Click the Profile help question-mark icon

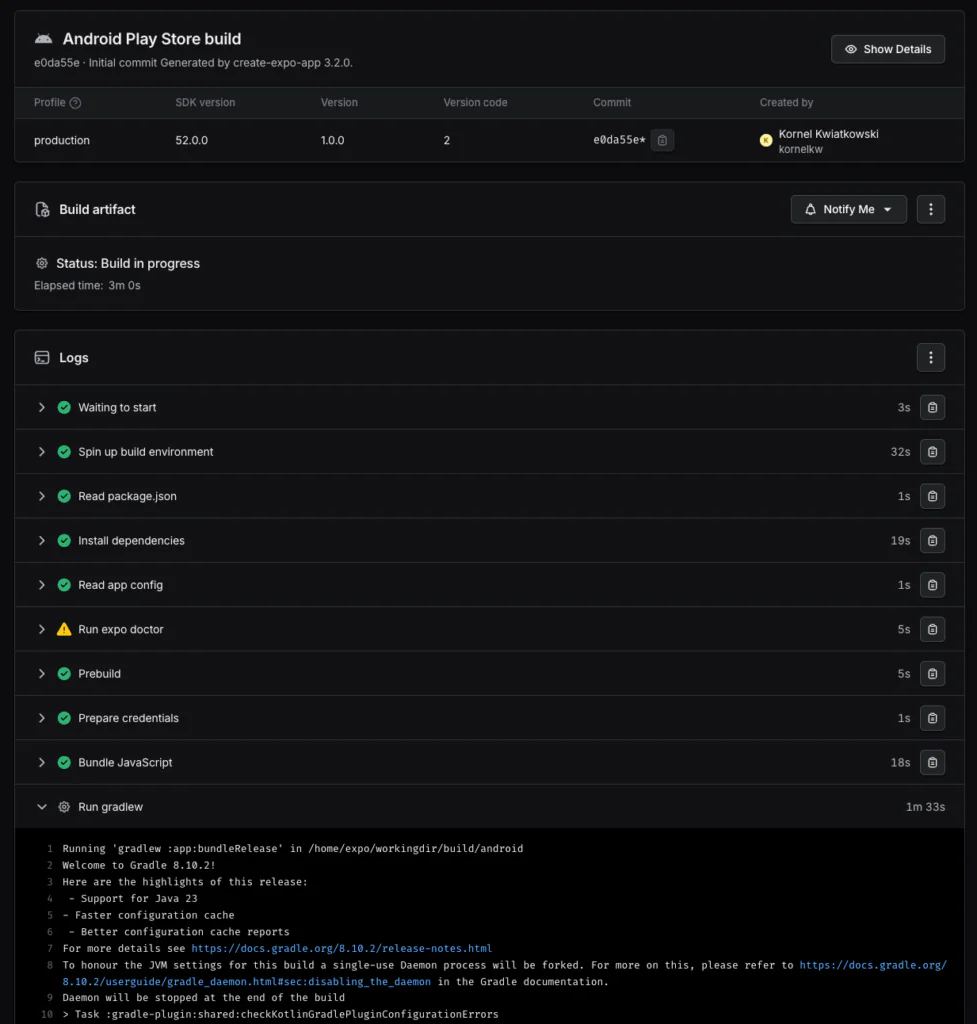(x=75, y=103)
